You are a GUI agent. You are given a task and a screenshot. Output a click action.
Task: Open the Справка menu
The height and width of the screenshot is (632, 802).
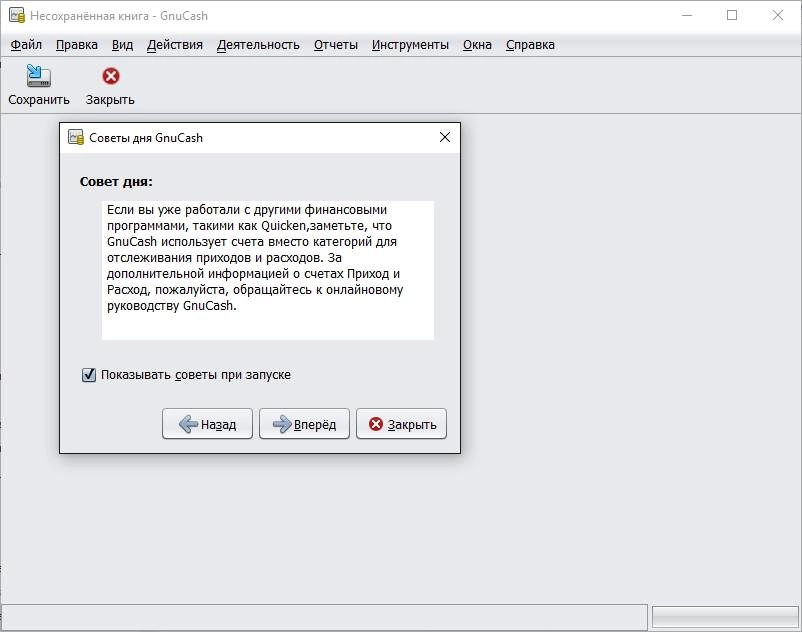click(530, 45)
